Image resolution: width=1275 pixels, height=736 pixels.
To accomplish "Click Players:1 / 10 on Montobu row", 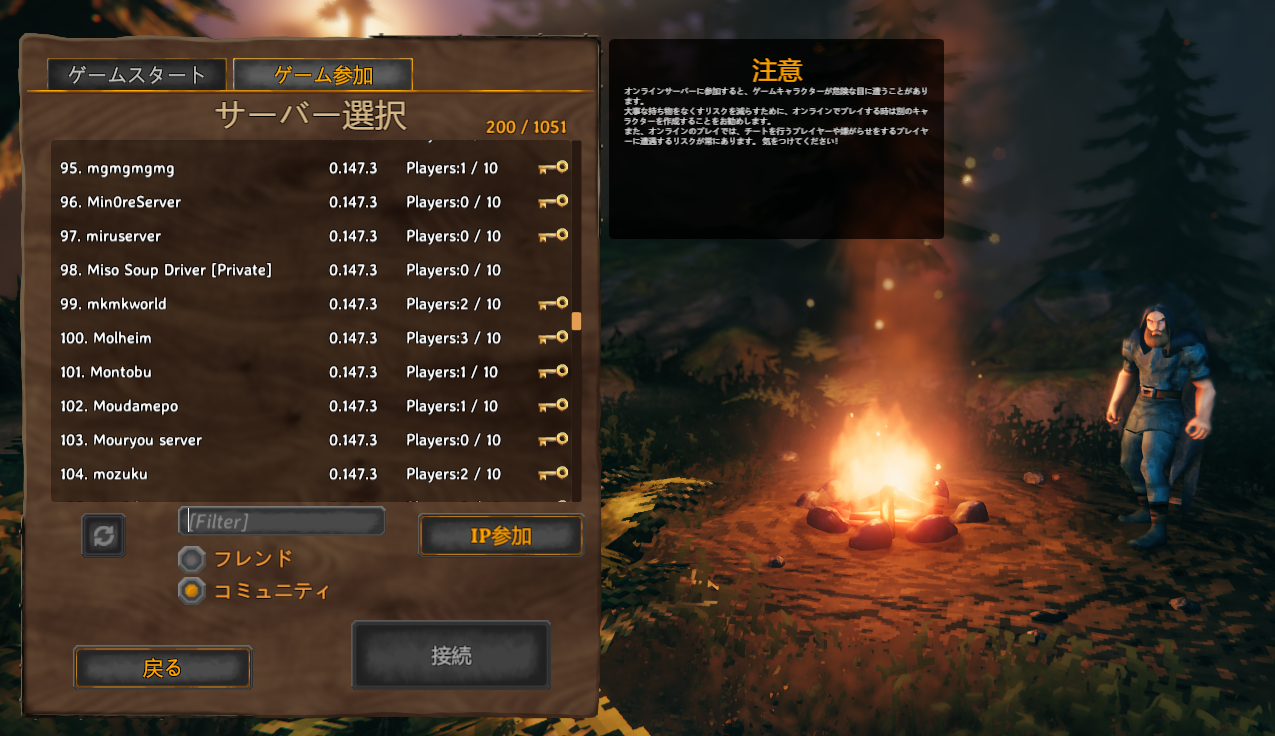I will tap(453, 372).
